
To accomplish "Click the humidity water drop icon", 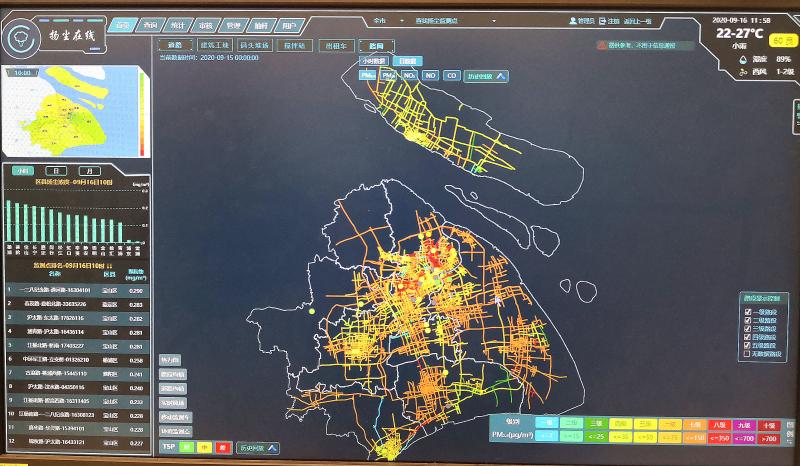I will [x=742, y=59].
